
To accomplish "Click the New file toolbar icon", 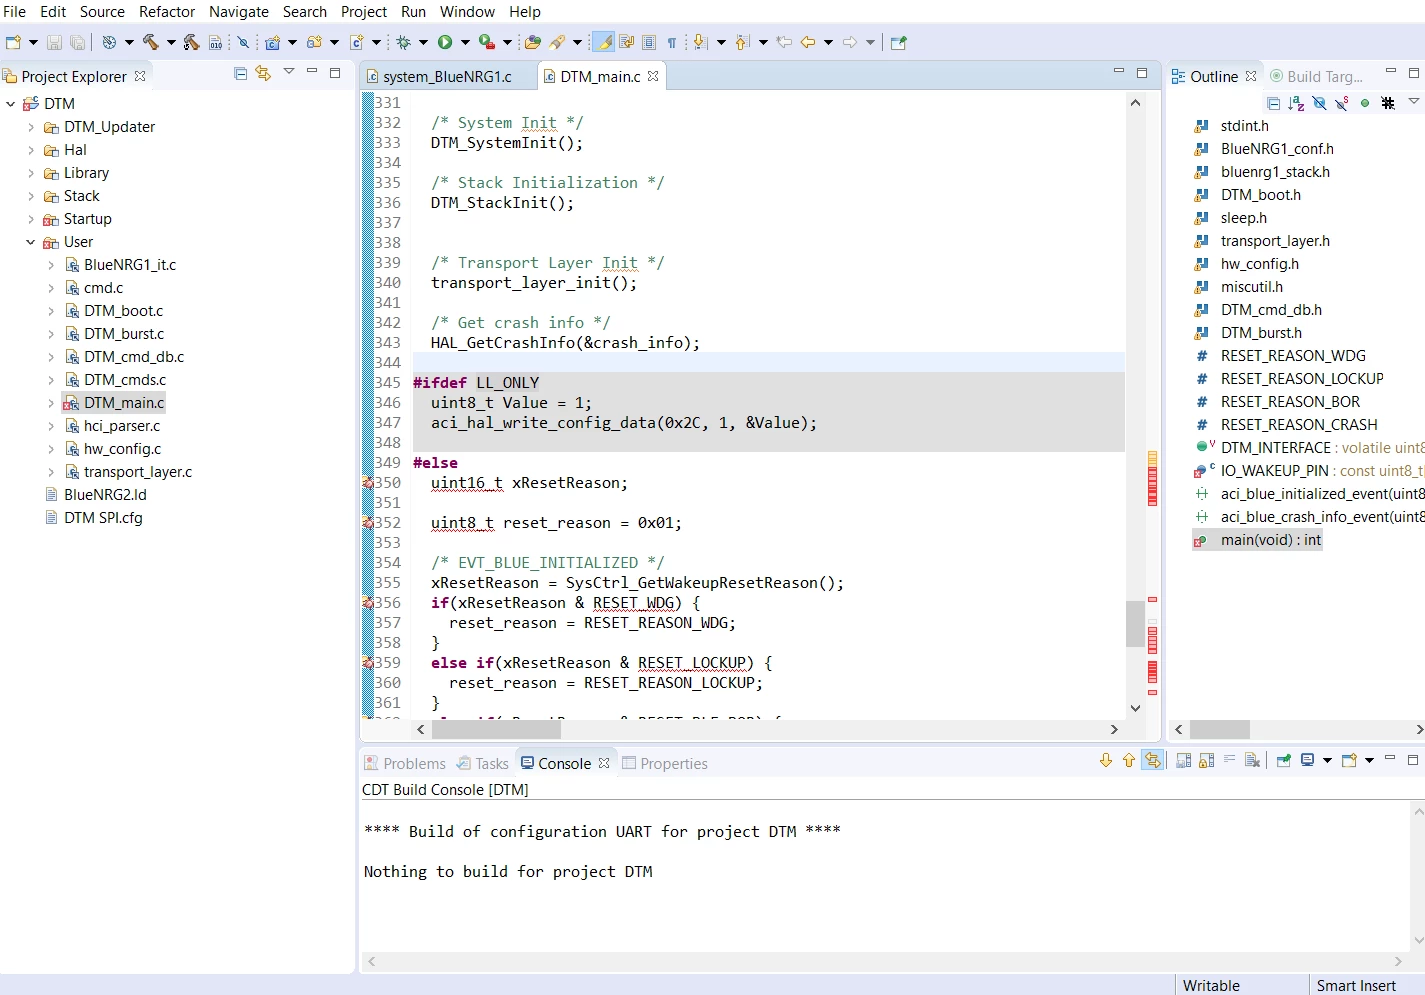I will (x=13, y=42).
